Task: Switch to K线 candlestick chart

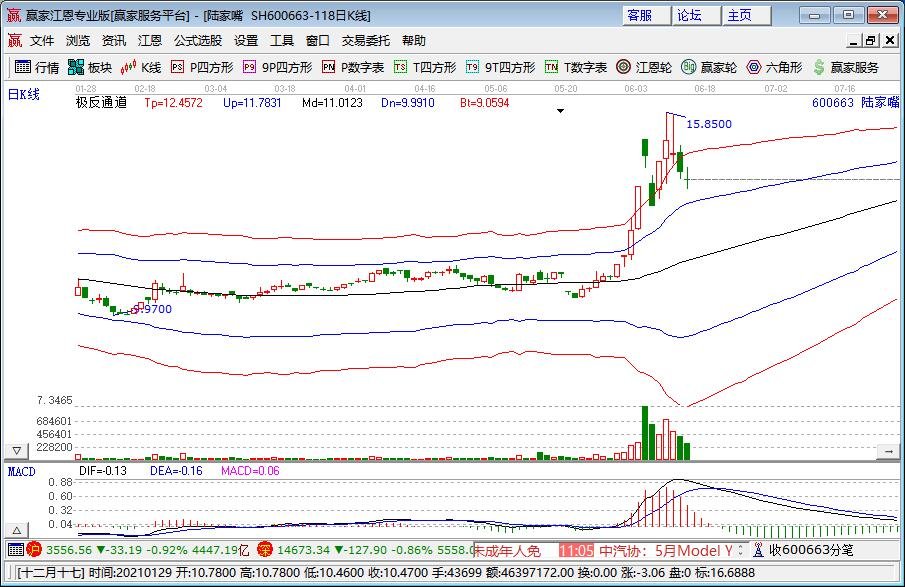Action: tap(140, 68)
